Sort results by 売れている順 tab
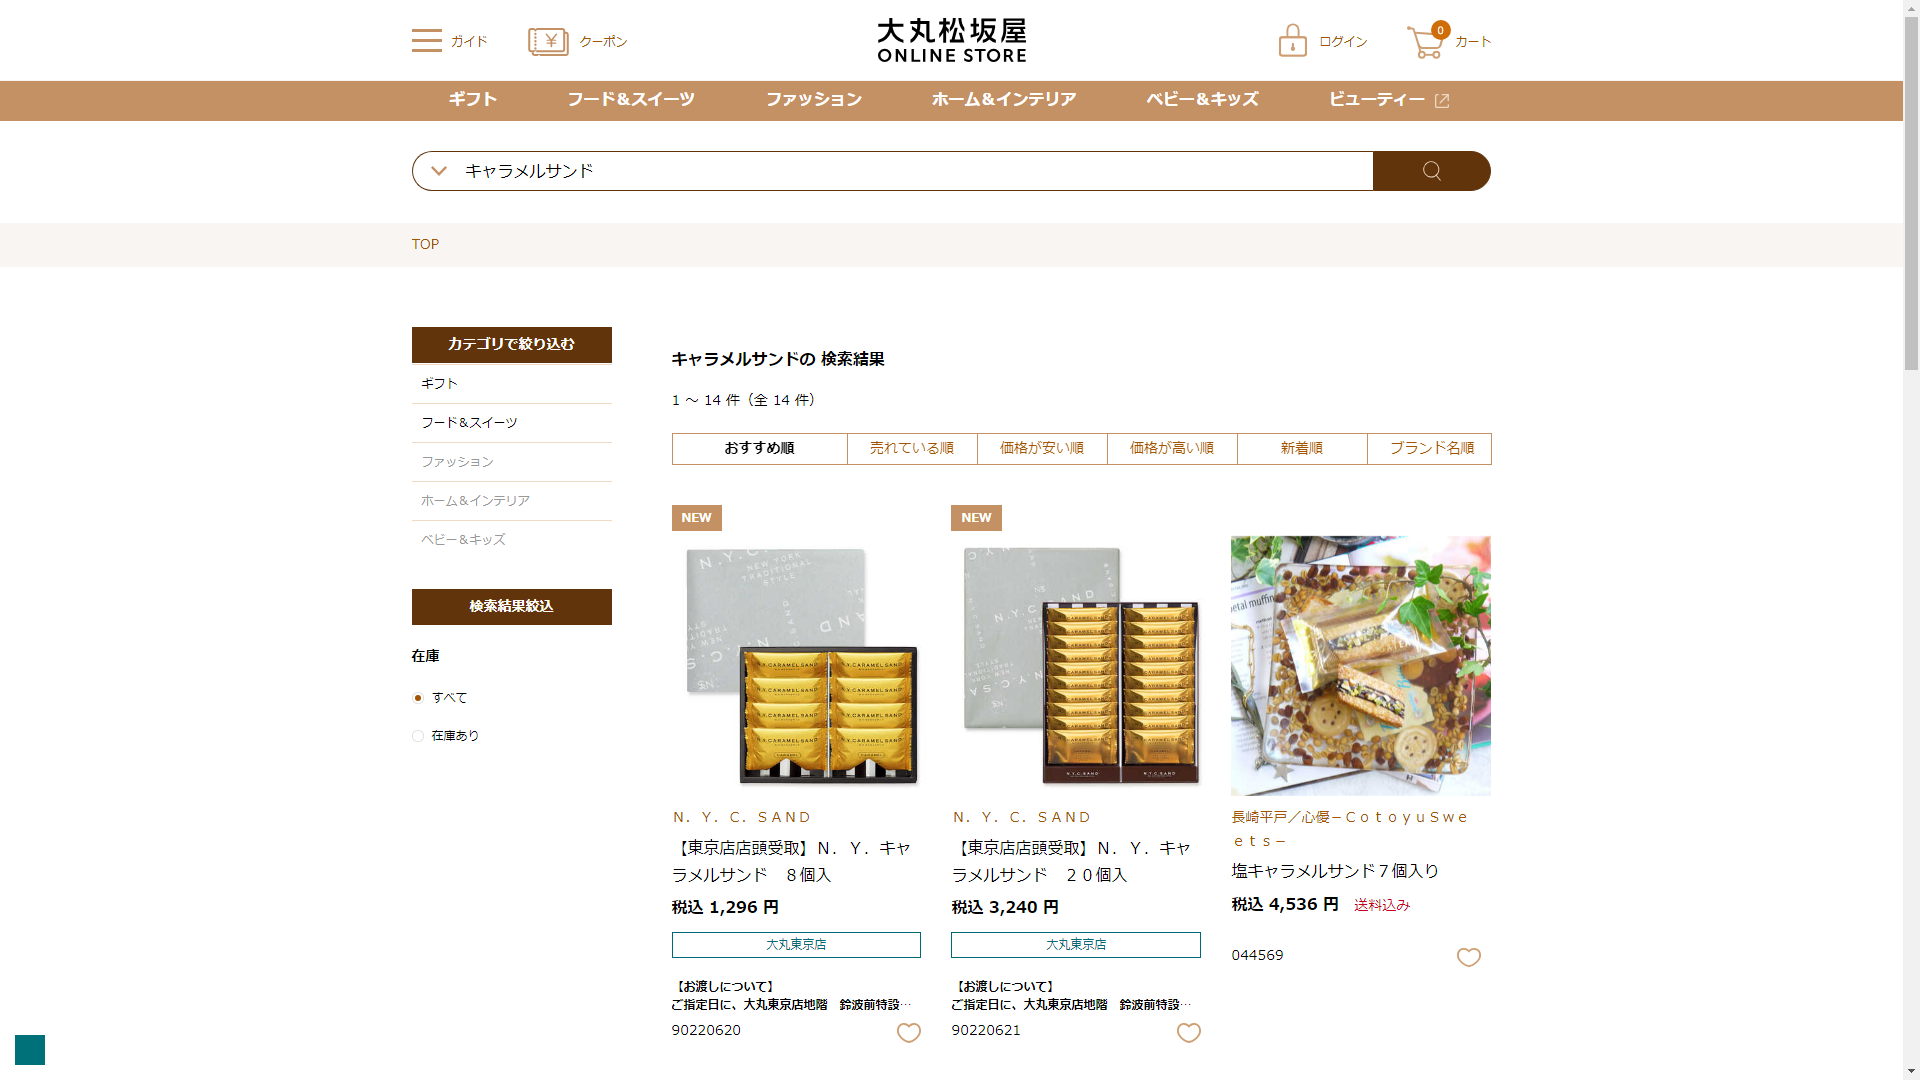Viewport: 1920px width, 1080px height. 911,448
